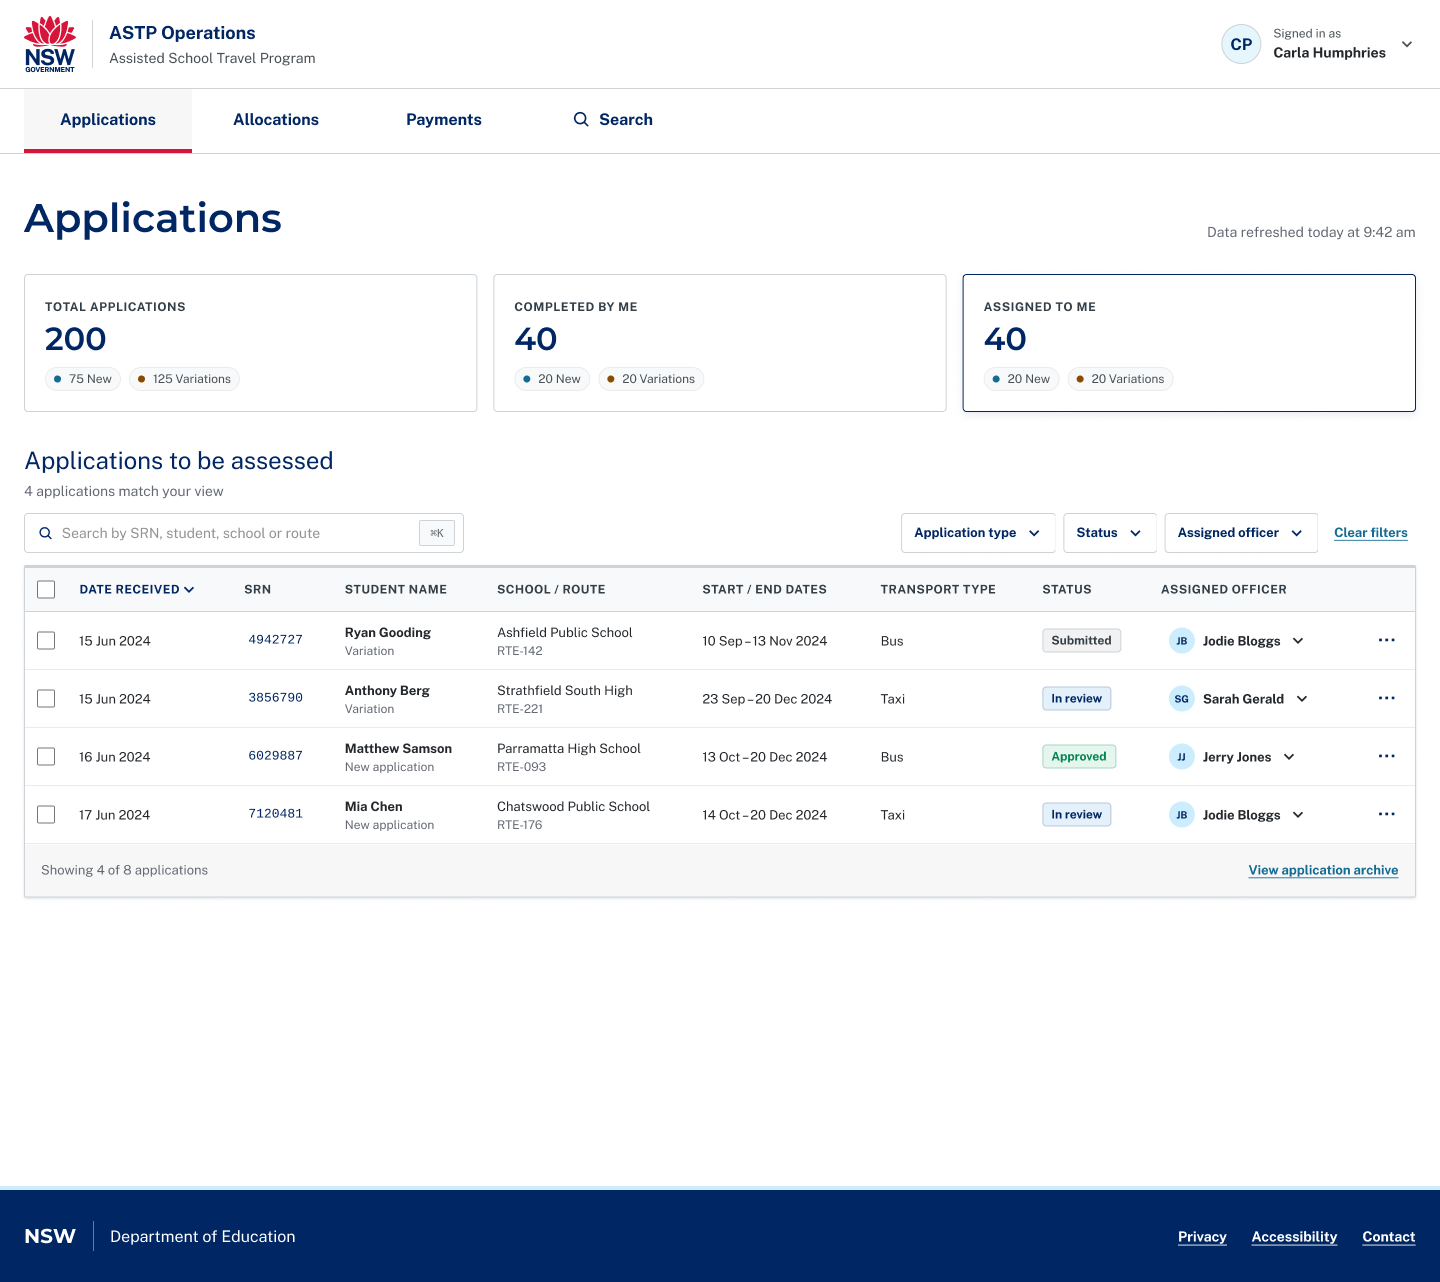Change officer from Sarah Gerald dropdown

pyautogui.click(x=1302, y=699)
